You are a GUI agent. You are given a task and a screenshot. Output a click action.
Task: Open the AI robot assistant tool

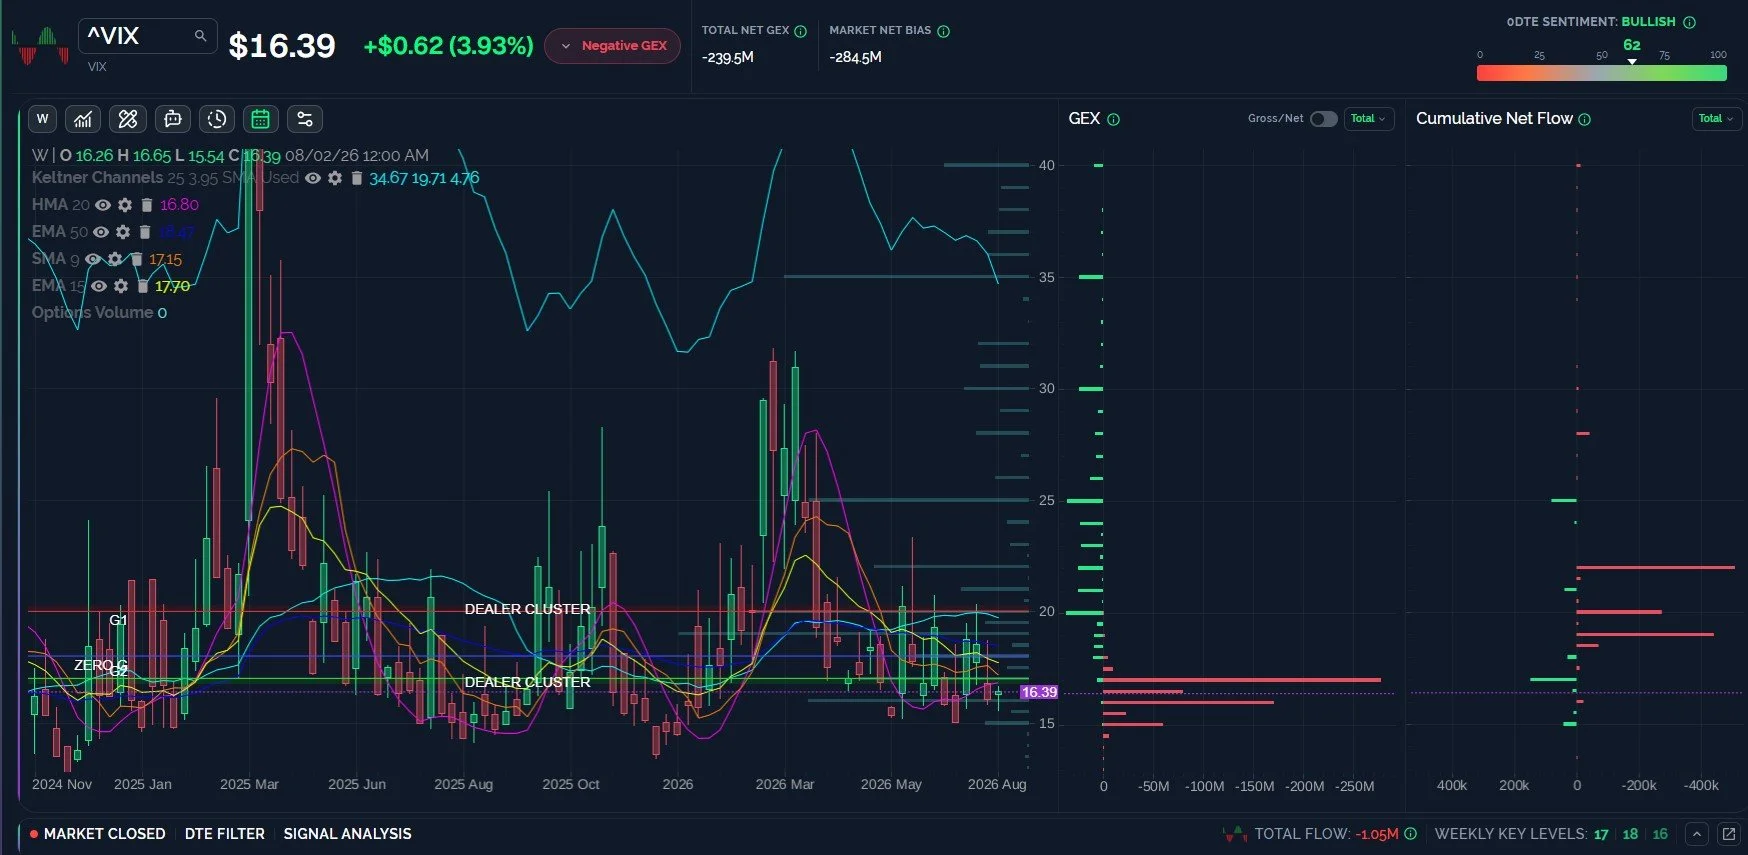pyautogui.click(x=172, y=119)
